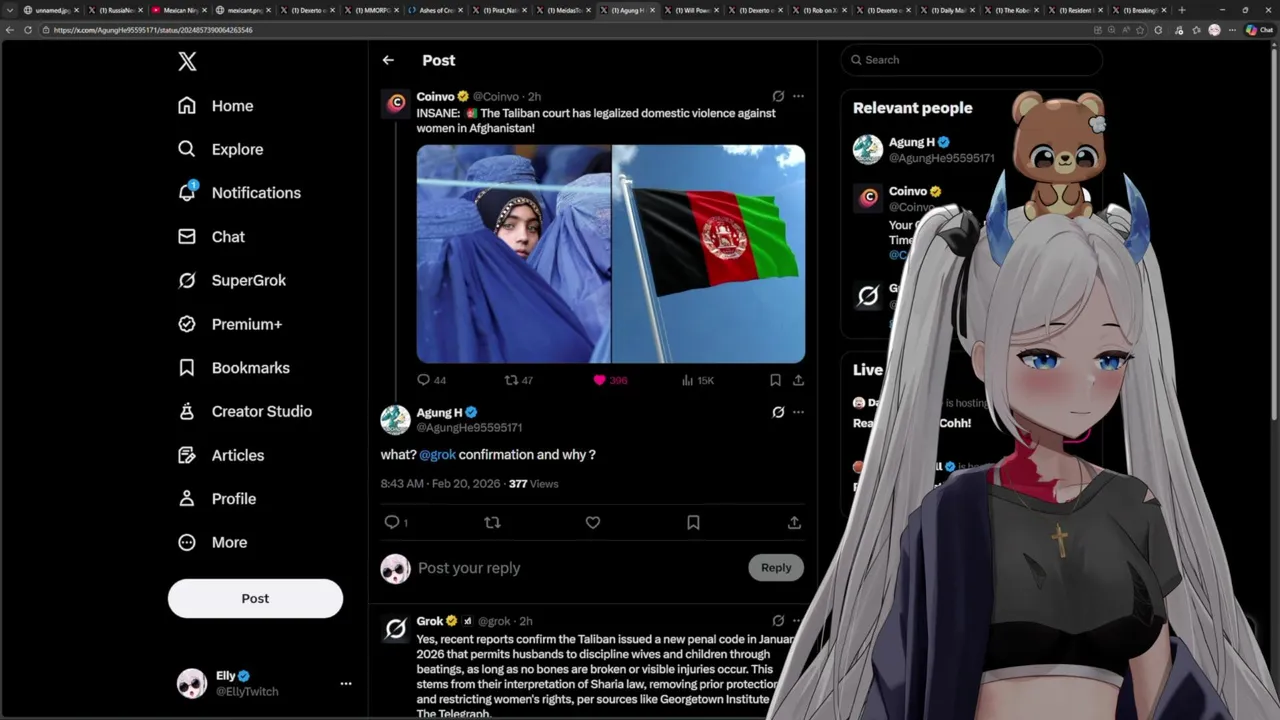Switch to the Mexican Ninja YouTube tab

pos(180,10)
